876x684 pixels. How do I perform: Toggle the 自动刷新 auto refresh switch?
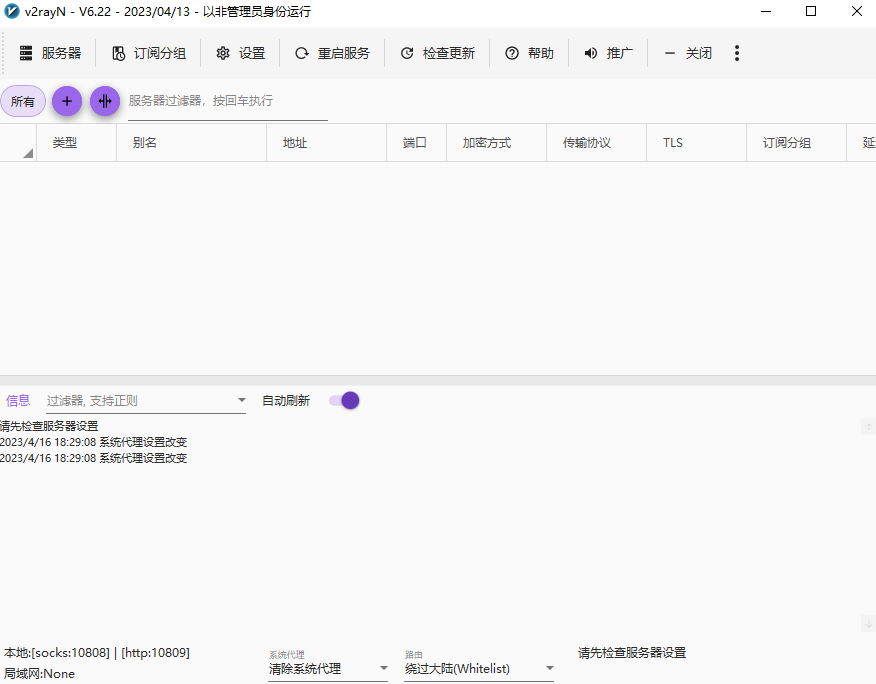pos(343,399)
